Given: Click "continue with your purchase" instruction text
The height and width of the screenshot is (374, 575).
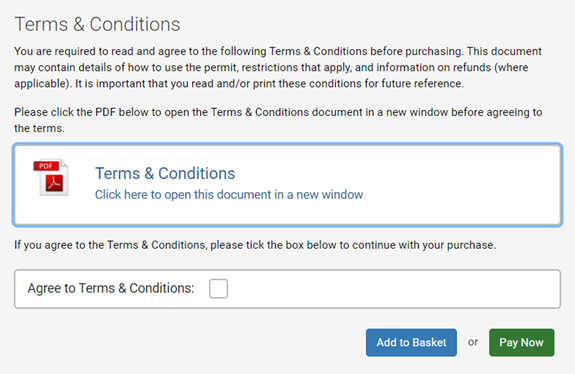Looking at the screenshot, I should [424, 245].
